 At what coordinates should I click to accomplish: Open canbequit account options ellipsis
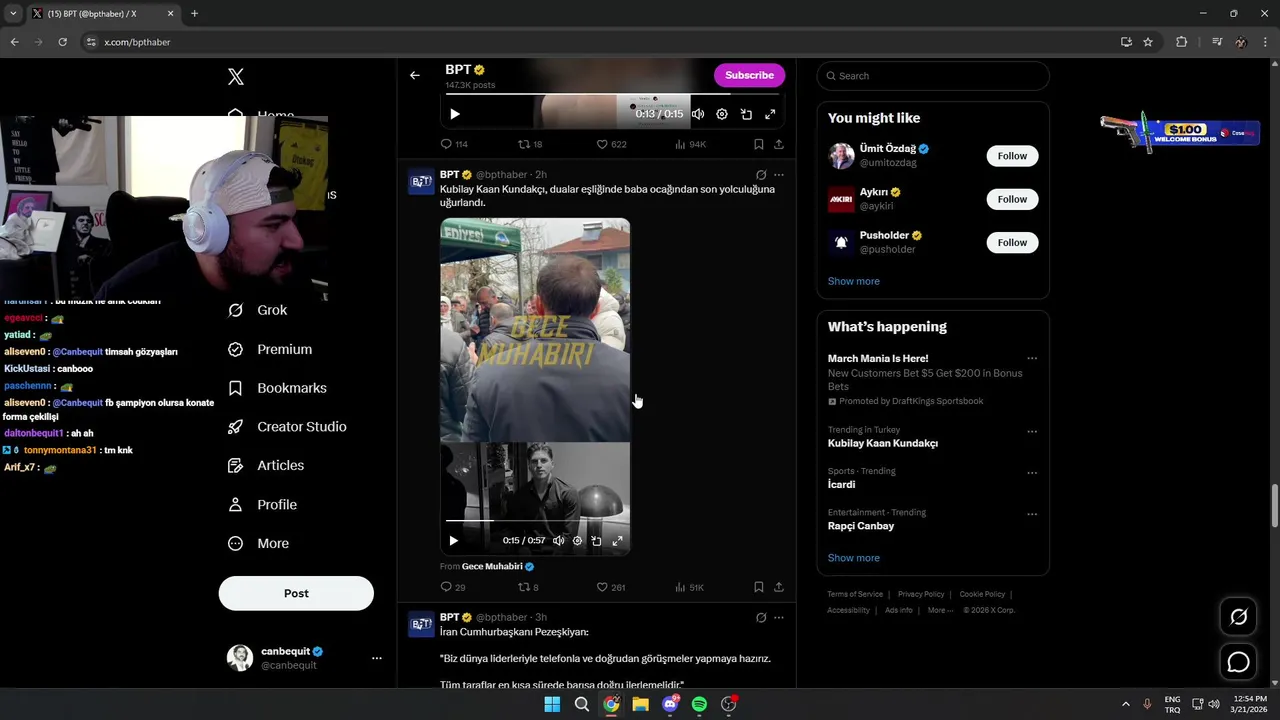pyautogui.click(x=377, y=658)
